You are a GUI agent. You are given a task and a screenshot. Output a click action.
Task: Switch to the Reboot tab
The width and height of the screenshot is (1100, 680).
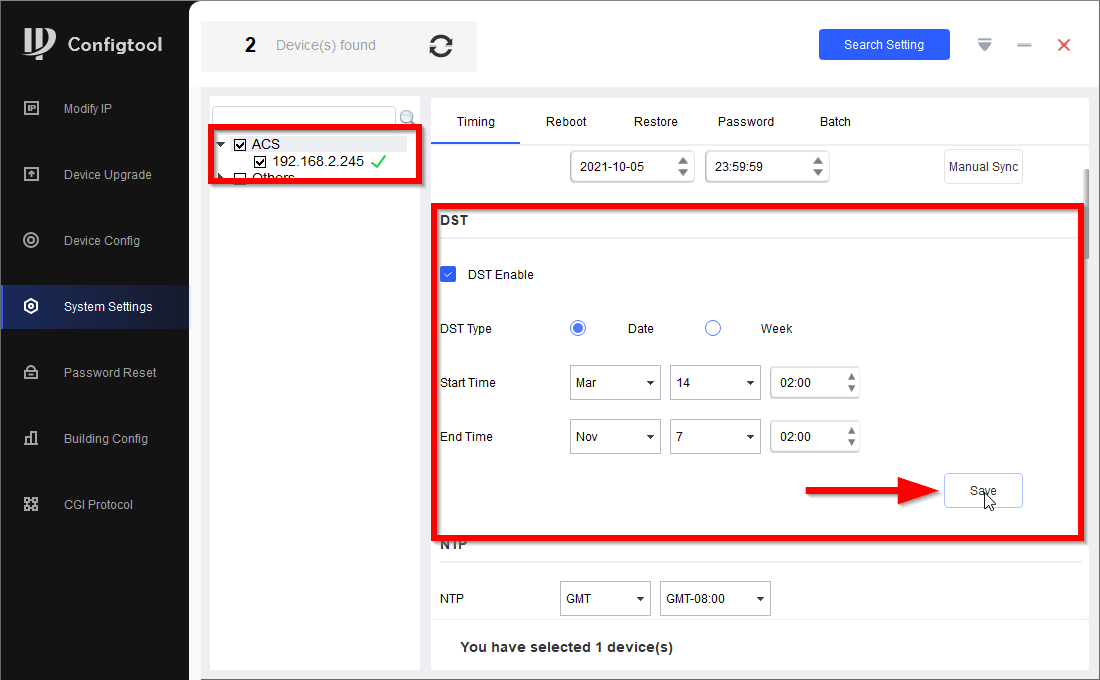(566, 122)
